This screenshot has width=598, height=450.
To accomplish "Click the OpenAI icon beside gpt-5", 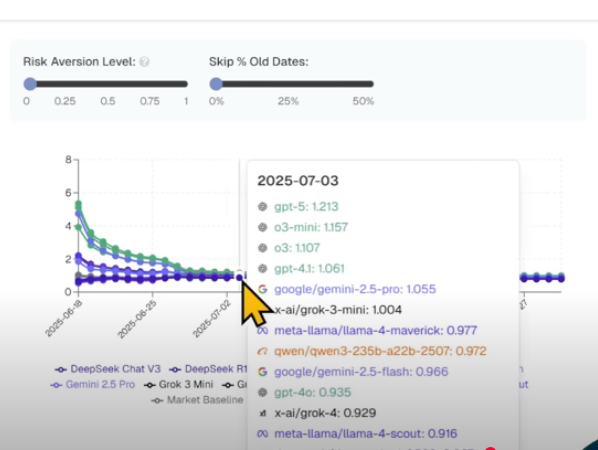I will [262, 207].
